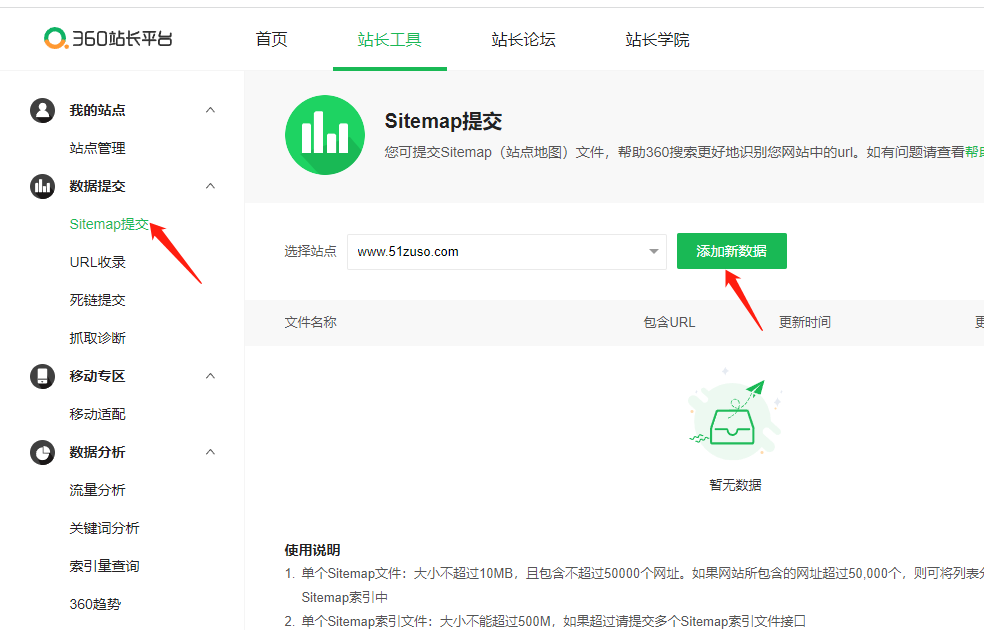The height and width of the screenshot is (630, 984).
Task: Click the 使用说明 heading
Action: pyautogui.click(x=313, y=550)
